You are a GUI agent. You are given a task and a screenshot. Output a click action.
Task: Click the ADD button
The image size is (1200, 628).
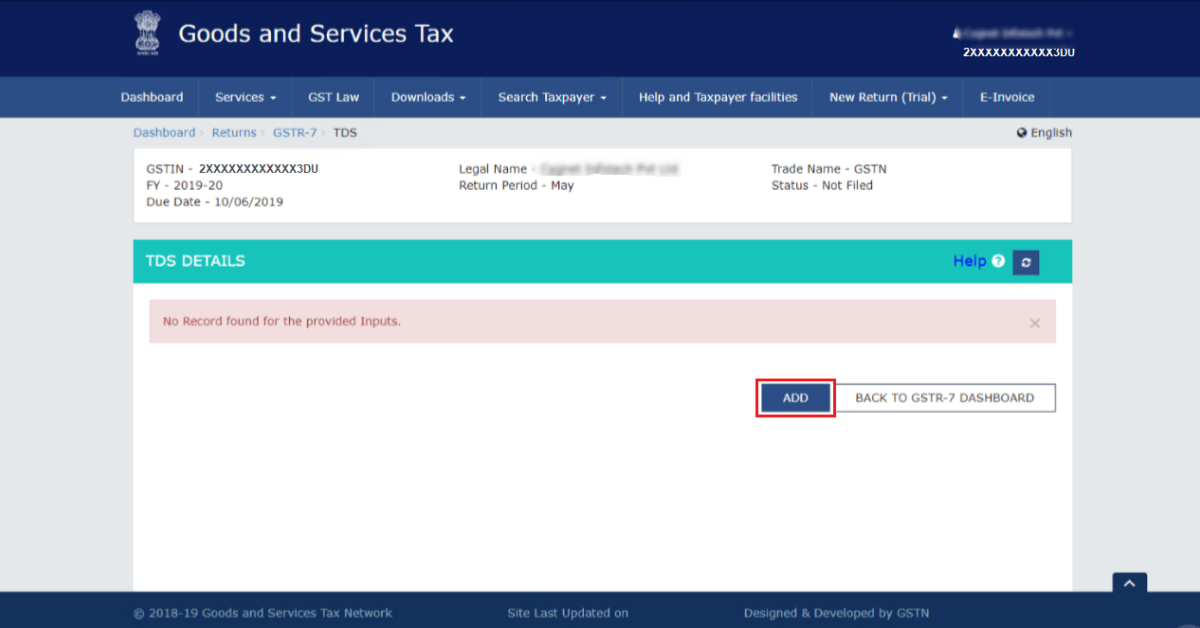[x=794, y=397]
